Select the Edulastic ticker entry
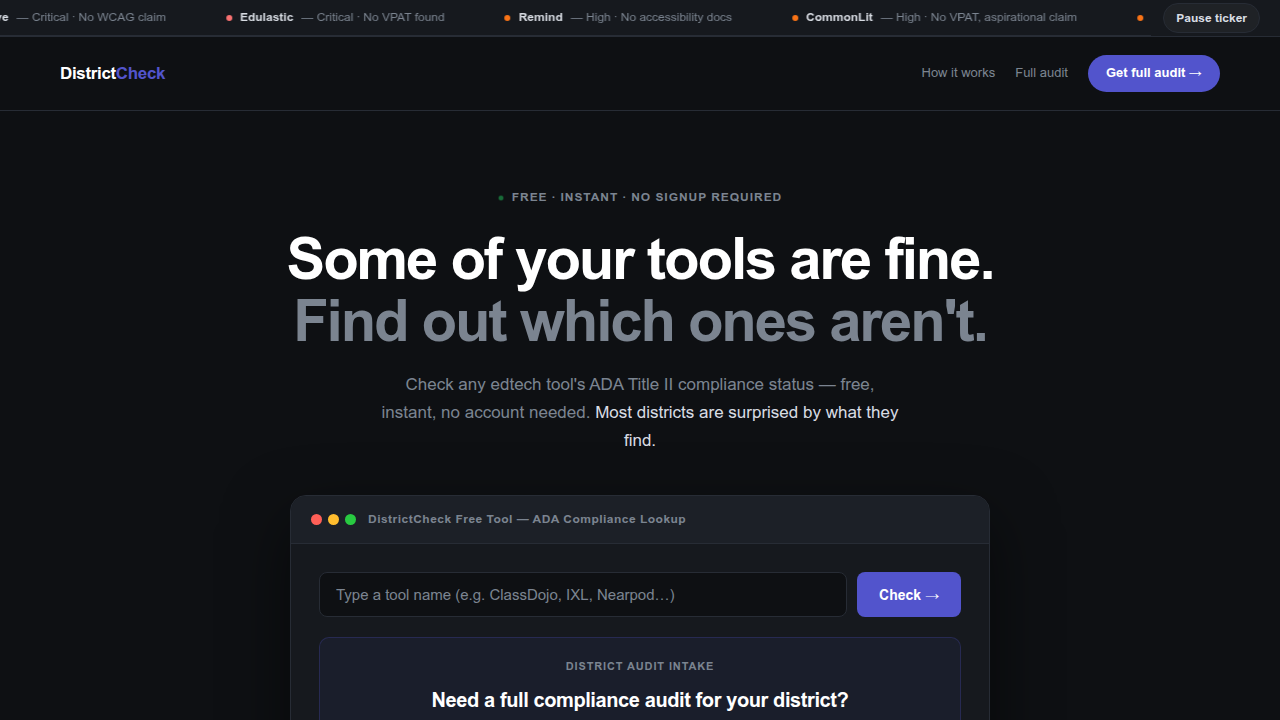The width and height of the screenshot is (1280, 720). coord(335,18)
